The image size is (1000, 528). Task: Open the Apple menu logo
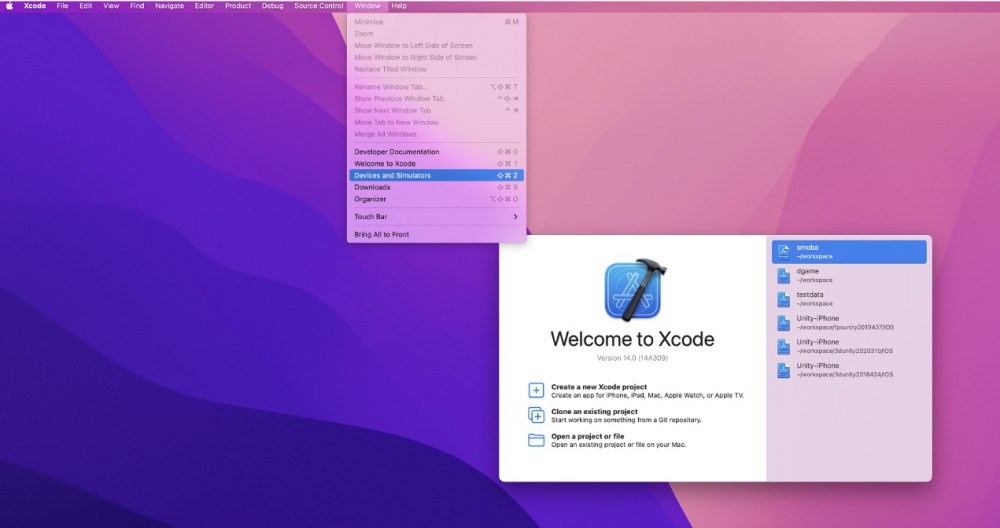(x=9, y=6)
